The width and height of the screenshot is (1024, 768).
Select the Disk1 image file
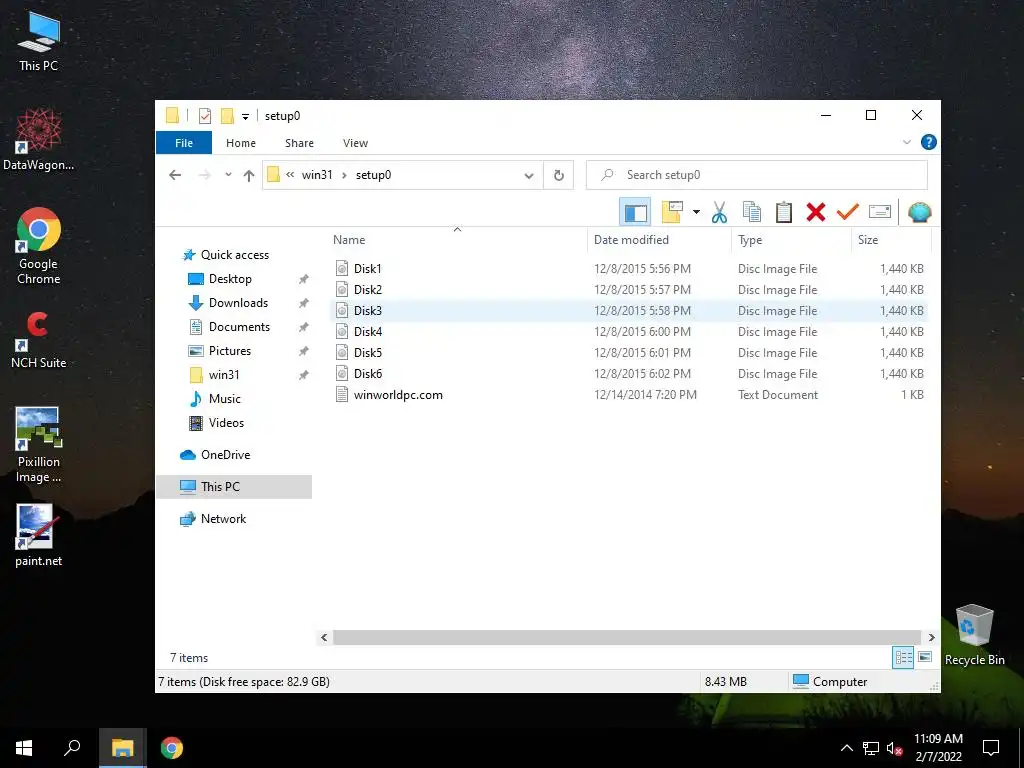[x=367, y=268]
